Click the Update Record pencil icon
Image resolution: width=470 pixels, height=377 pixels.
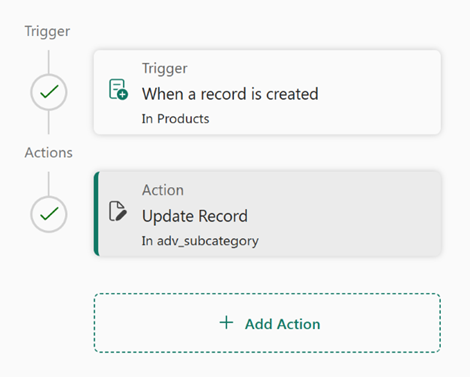tap(118, 211)
